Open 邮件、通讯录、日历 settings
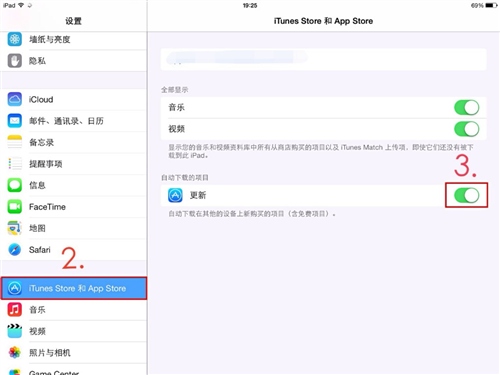 click(x=73, y=121)
